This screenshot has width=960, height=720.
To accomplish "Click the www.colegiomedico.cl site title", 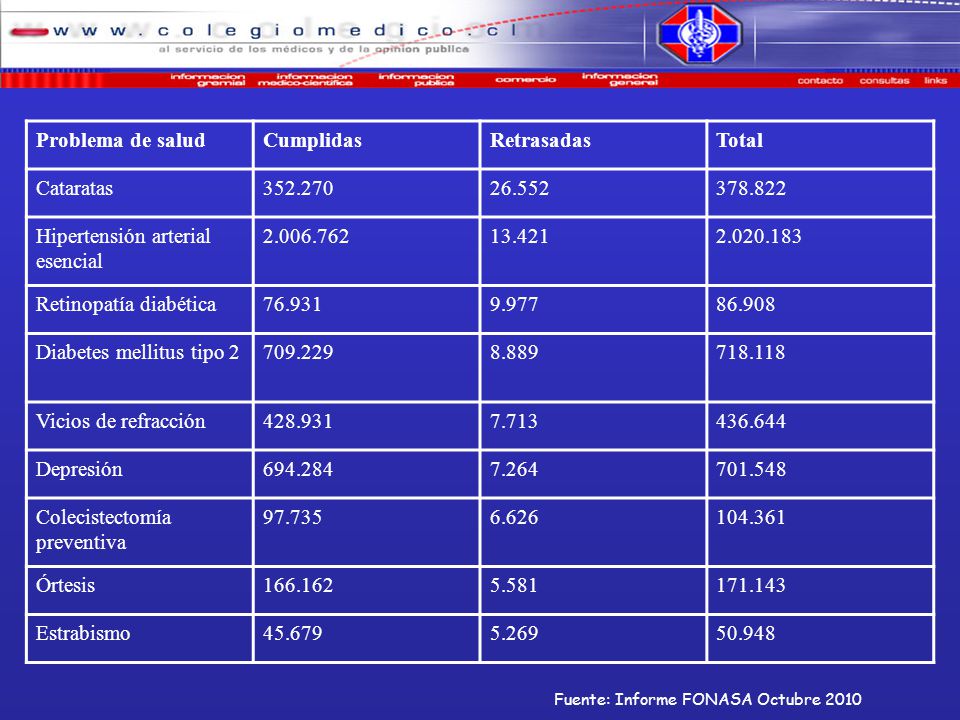I will 285,31.
